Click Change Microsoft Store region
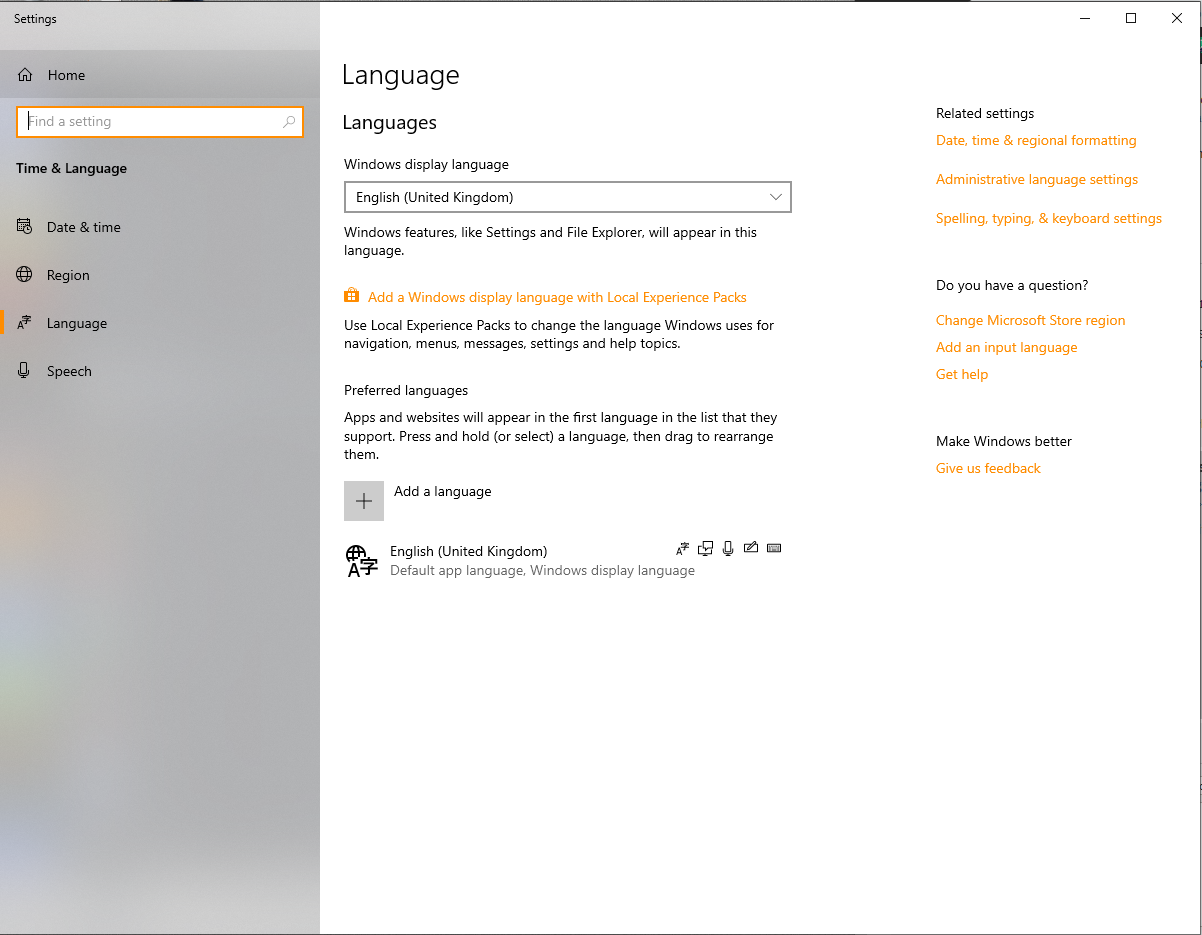 (1030, 320)
